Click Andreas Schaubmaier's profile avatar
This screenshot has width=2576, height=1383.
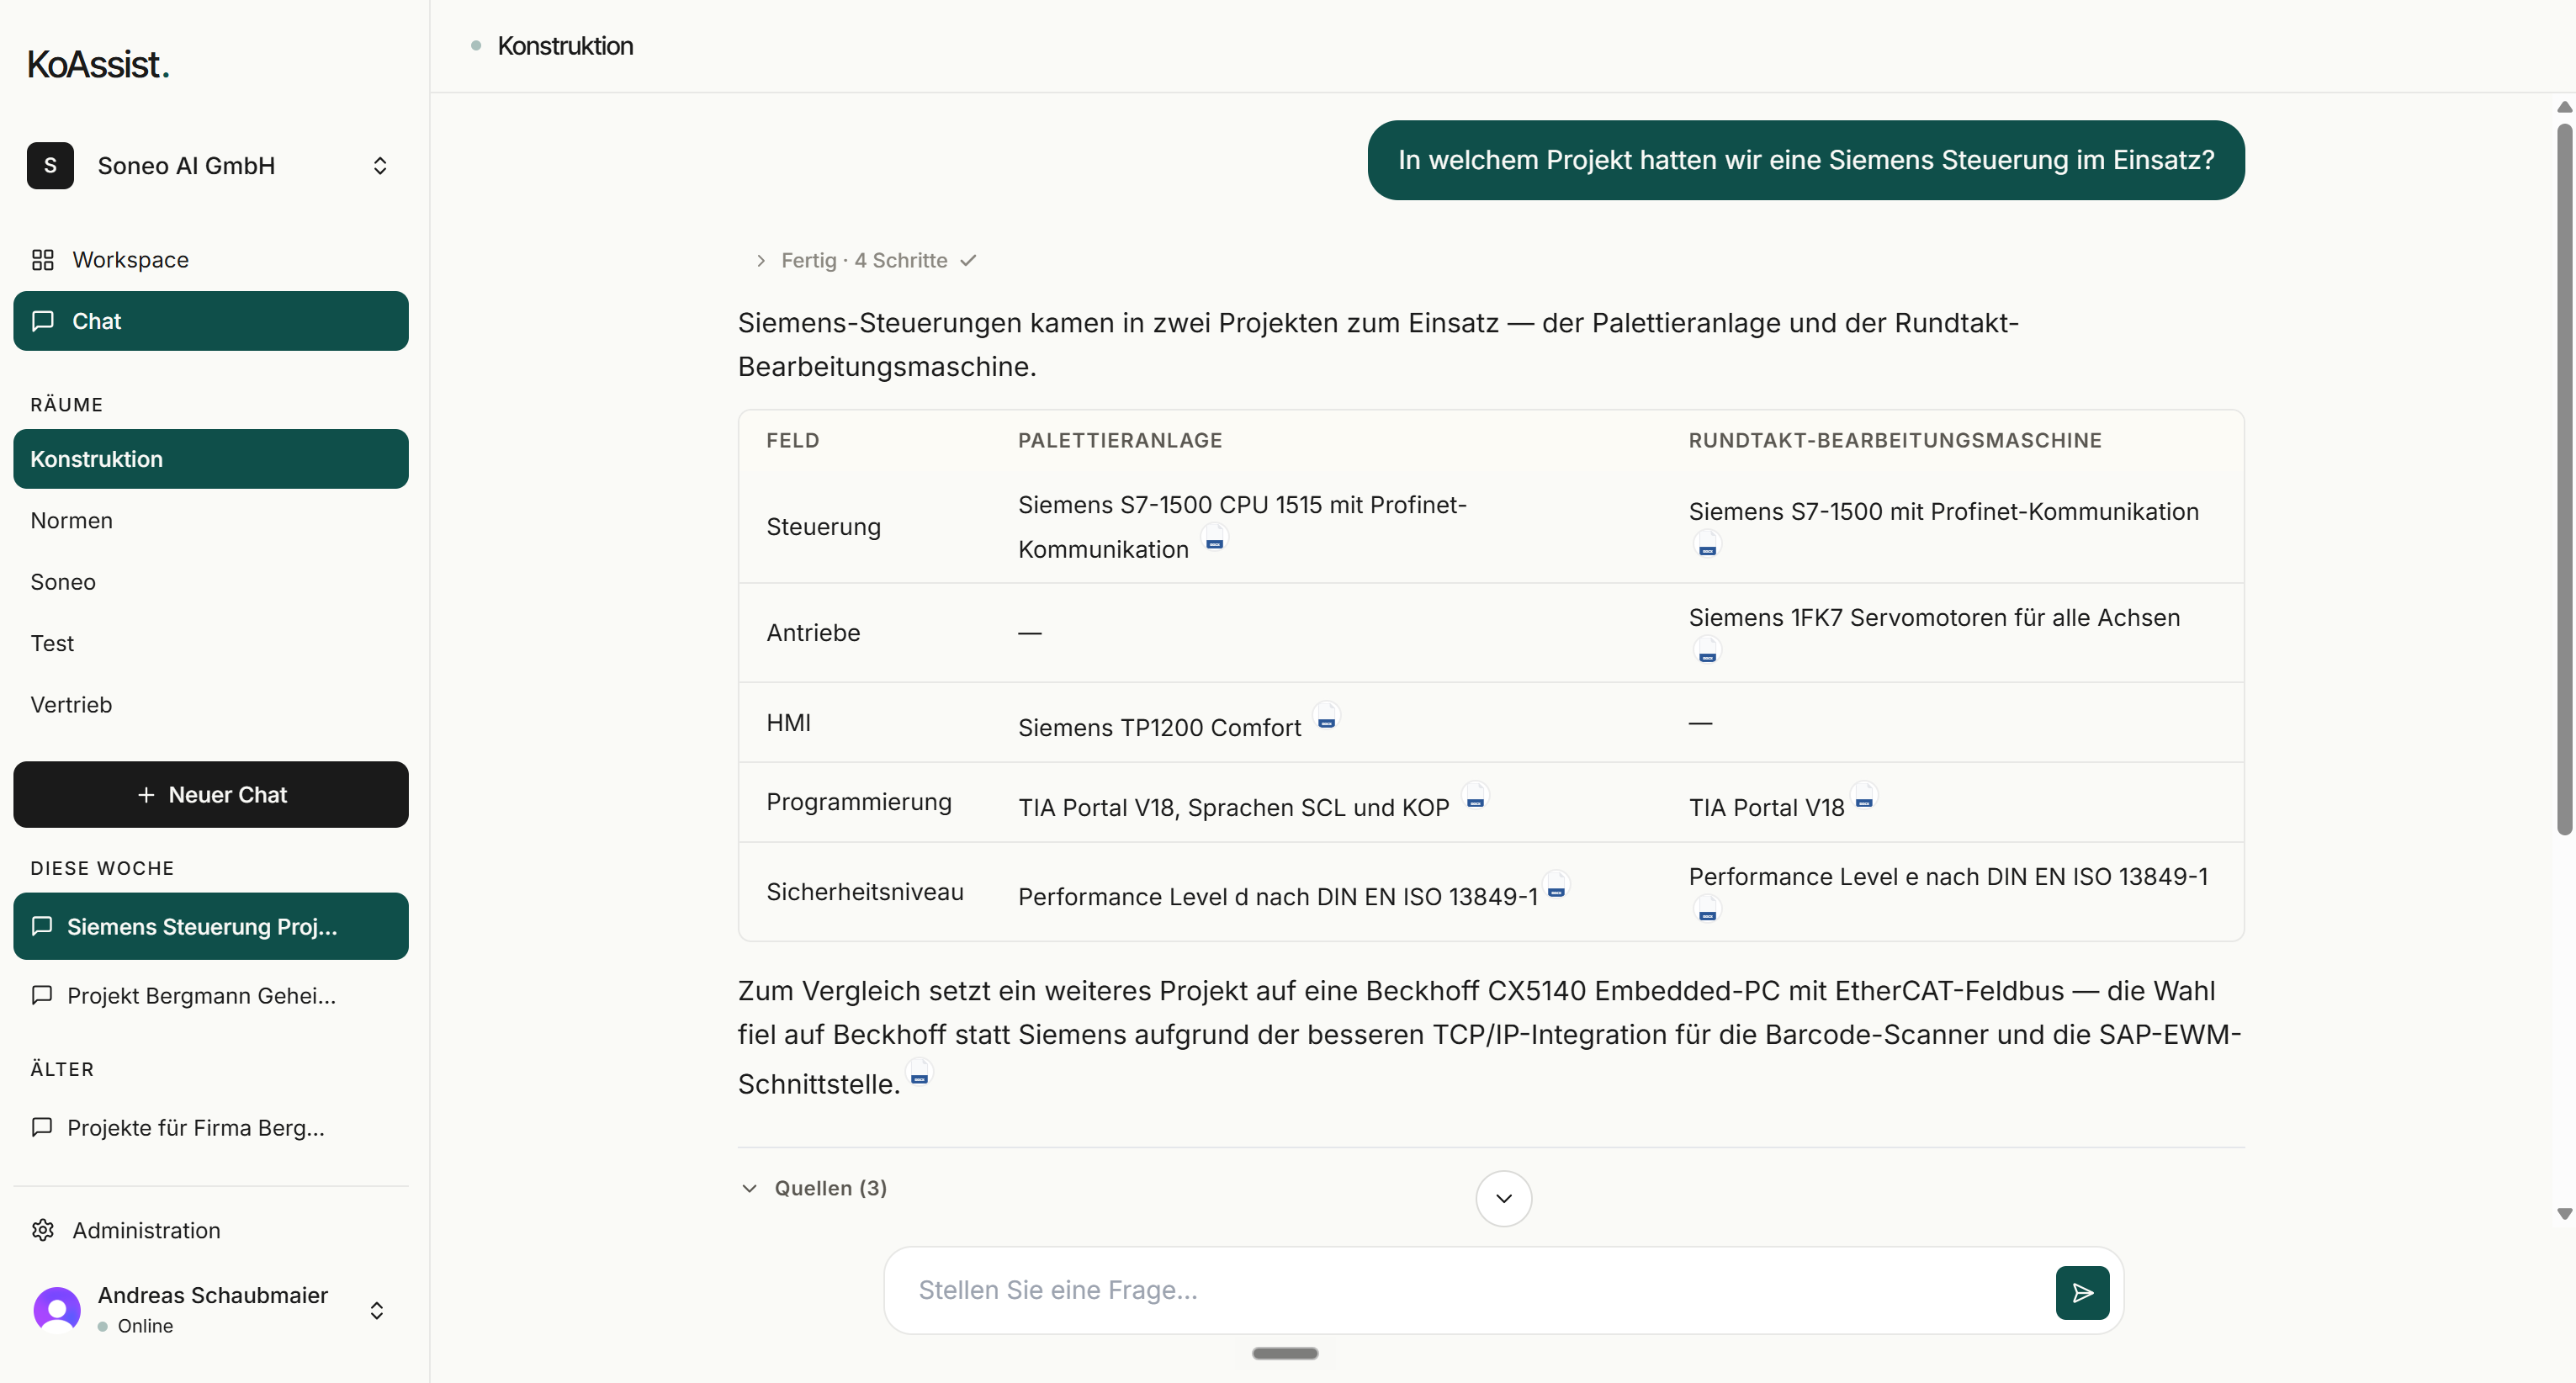coord(57,1309)
